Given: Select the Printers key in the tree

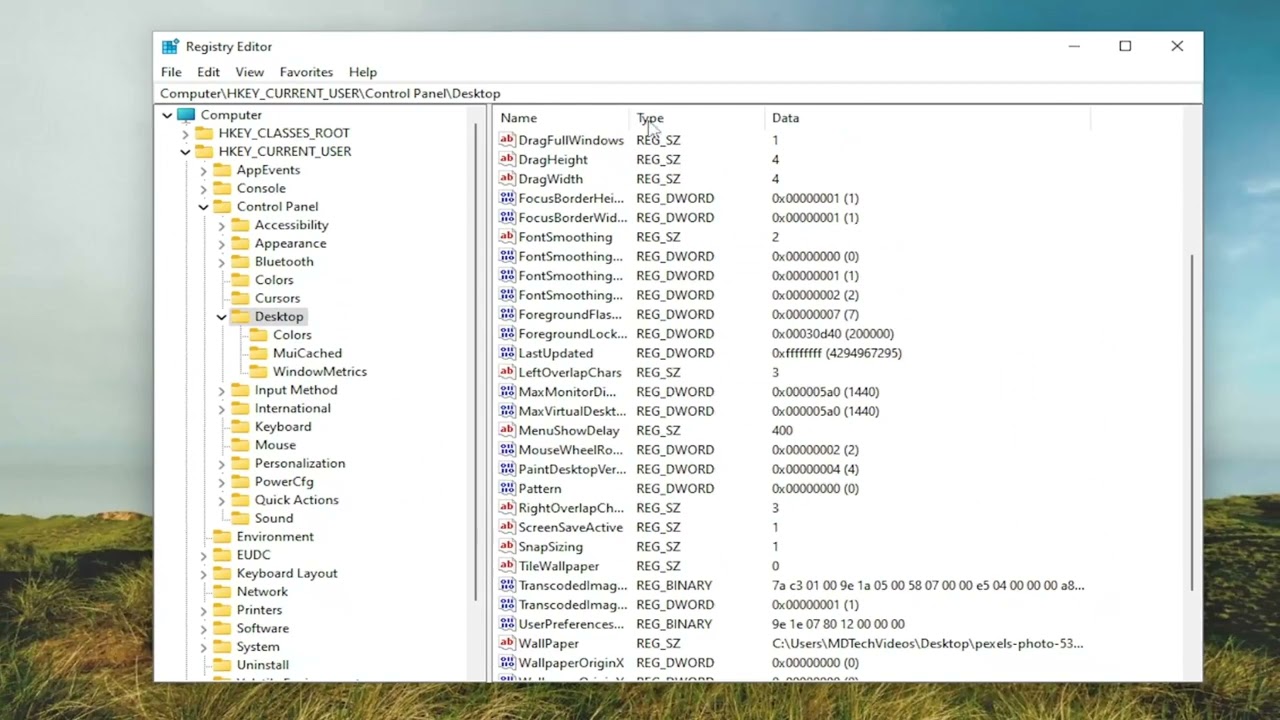Looking at the screenshot, I should click(x=259, y=610).
